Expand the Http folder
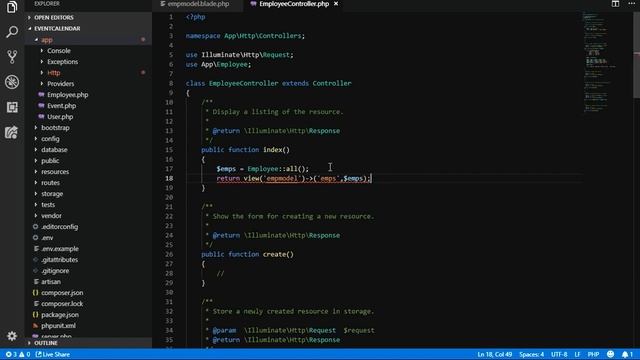Image resolution: width=640 pixels, height=360 pixels. pyautogui.click(x=89, y=73)
